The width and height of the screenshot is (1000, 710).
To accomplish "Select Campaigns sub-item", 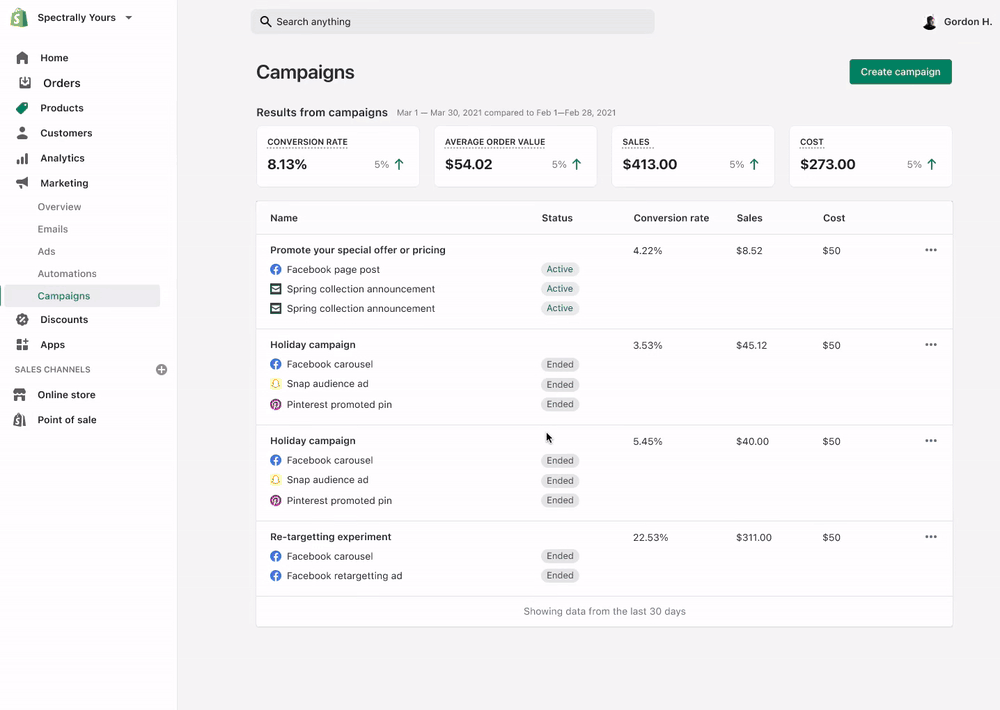I will click(x=81, y=296).
